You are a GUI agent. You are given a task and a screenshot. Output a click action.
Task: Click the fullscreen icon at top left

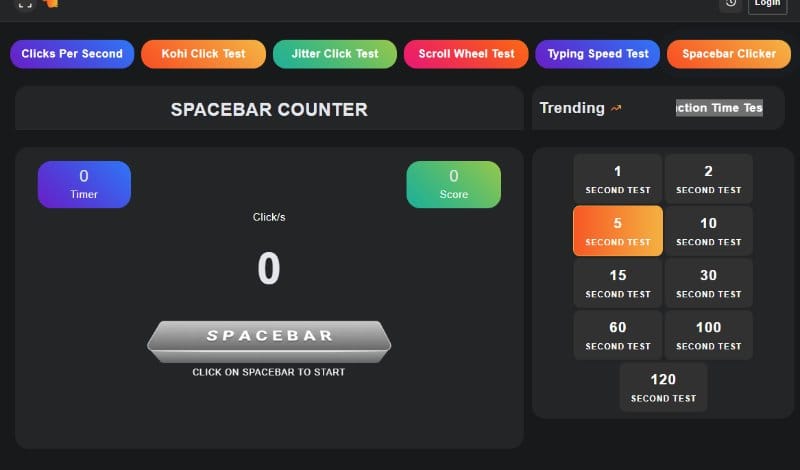tap(25, 4)
